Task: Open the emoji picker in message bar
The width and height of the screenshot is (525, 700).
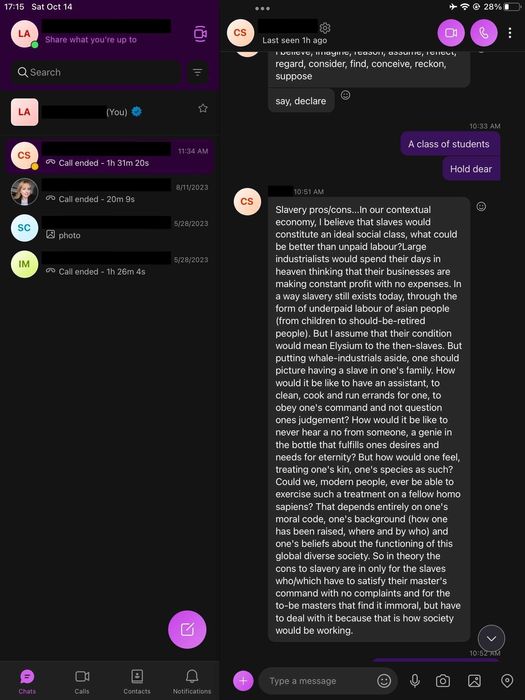Action: click(384, 680)
